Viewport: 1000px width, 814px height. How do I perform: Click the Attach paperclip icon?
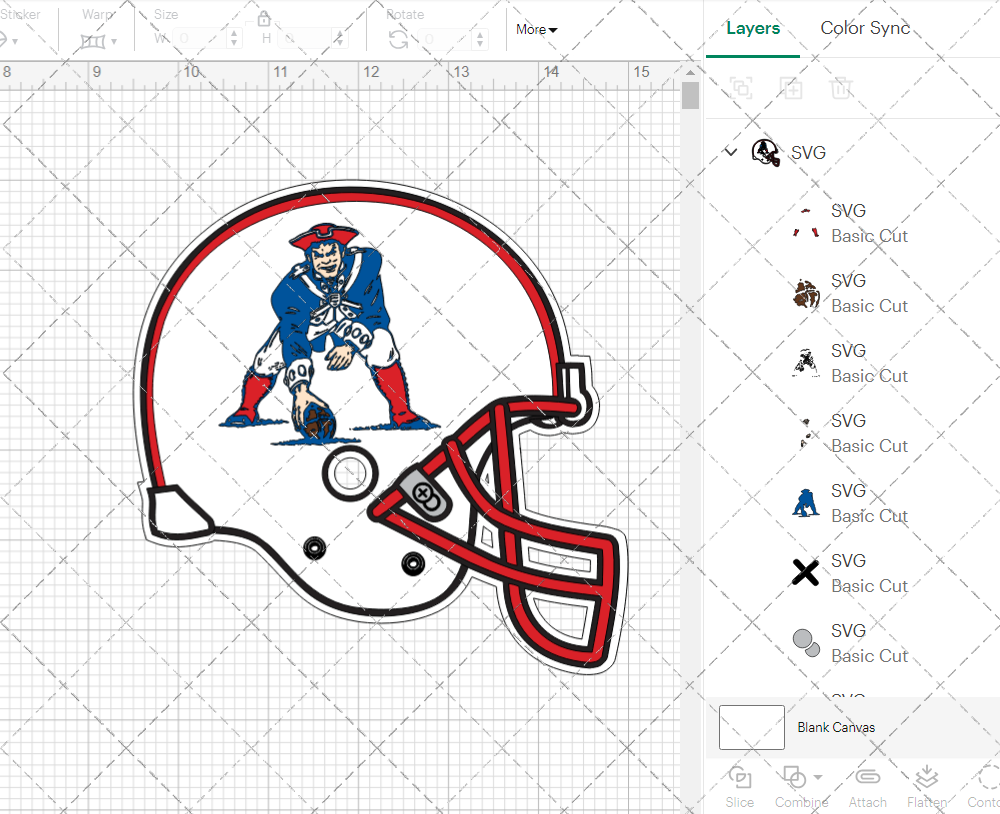pos(867,778)
